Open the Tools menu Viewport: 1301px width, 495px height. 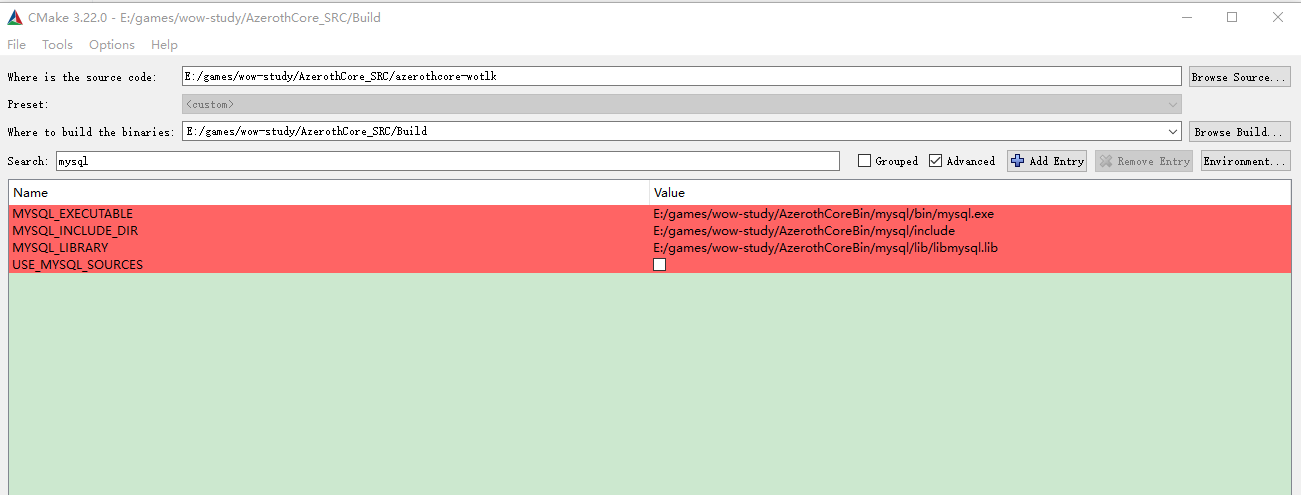(57, 44)
